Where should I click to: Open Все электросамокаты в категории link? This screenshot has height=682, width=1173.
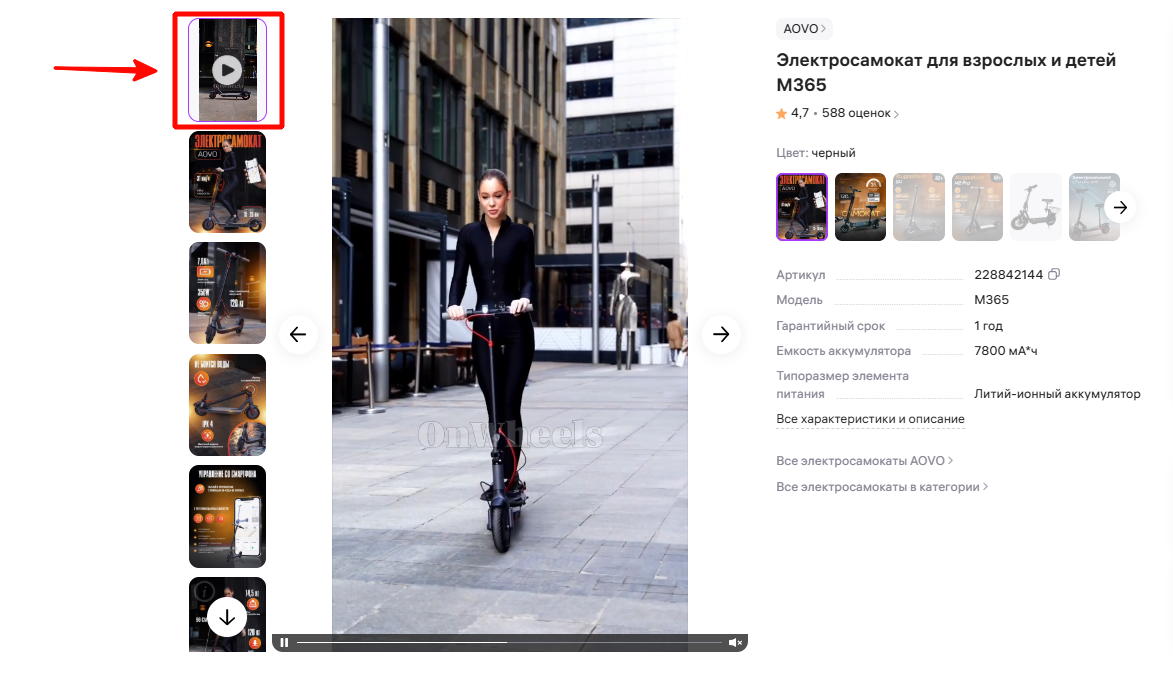tap(882, 487)
